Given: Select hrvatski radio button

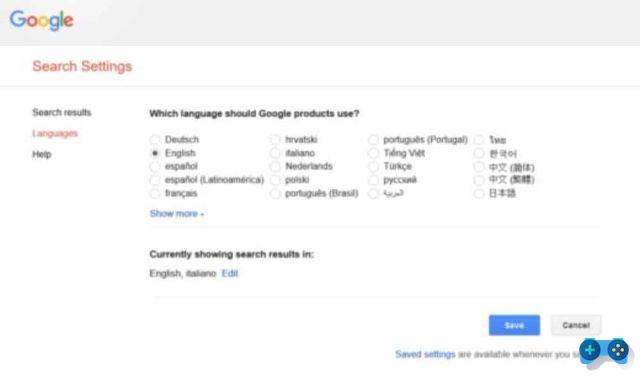Looking at the screenshot, I should click(x=276, y=140).
